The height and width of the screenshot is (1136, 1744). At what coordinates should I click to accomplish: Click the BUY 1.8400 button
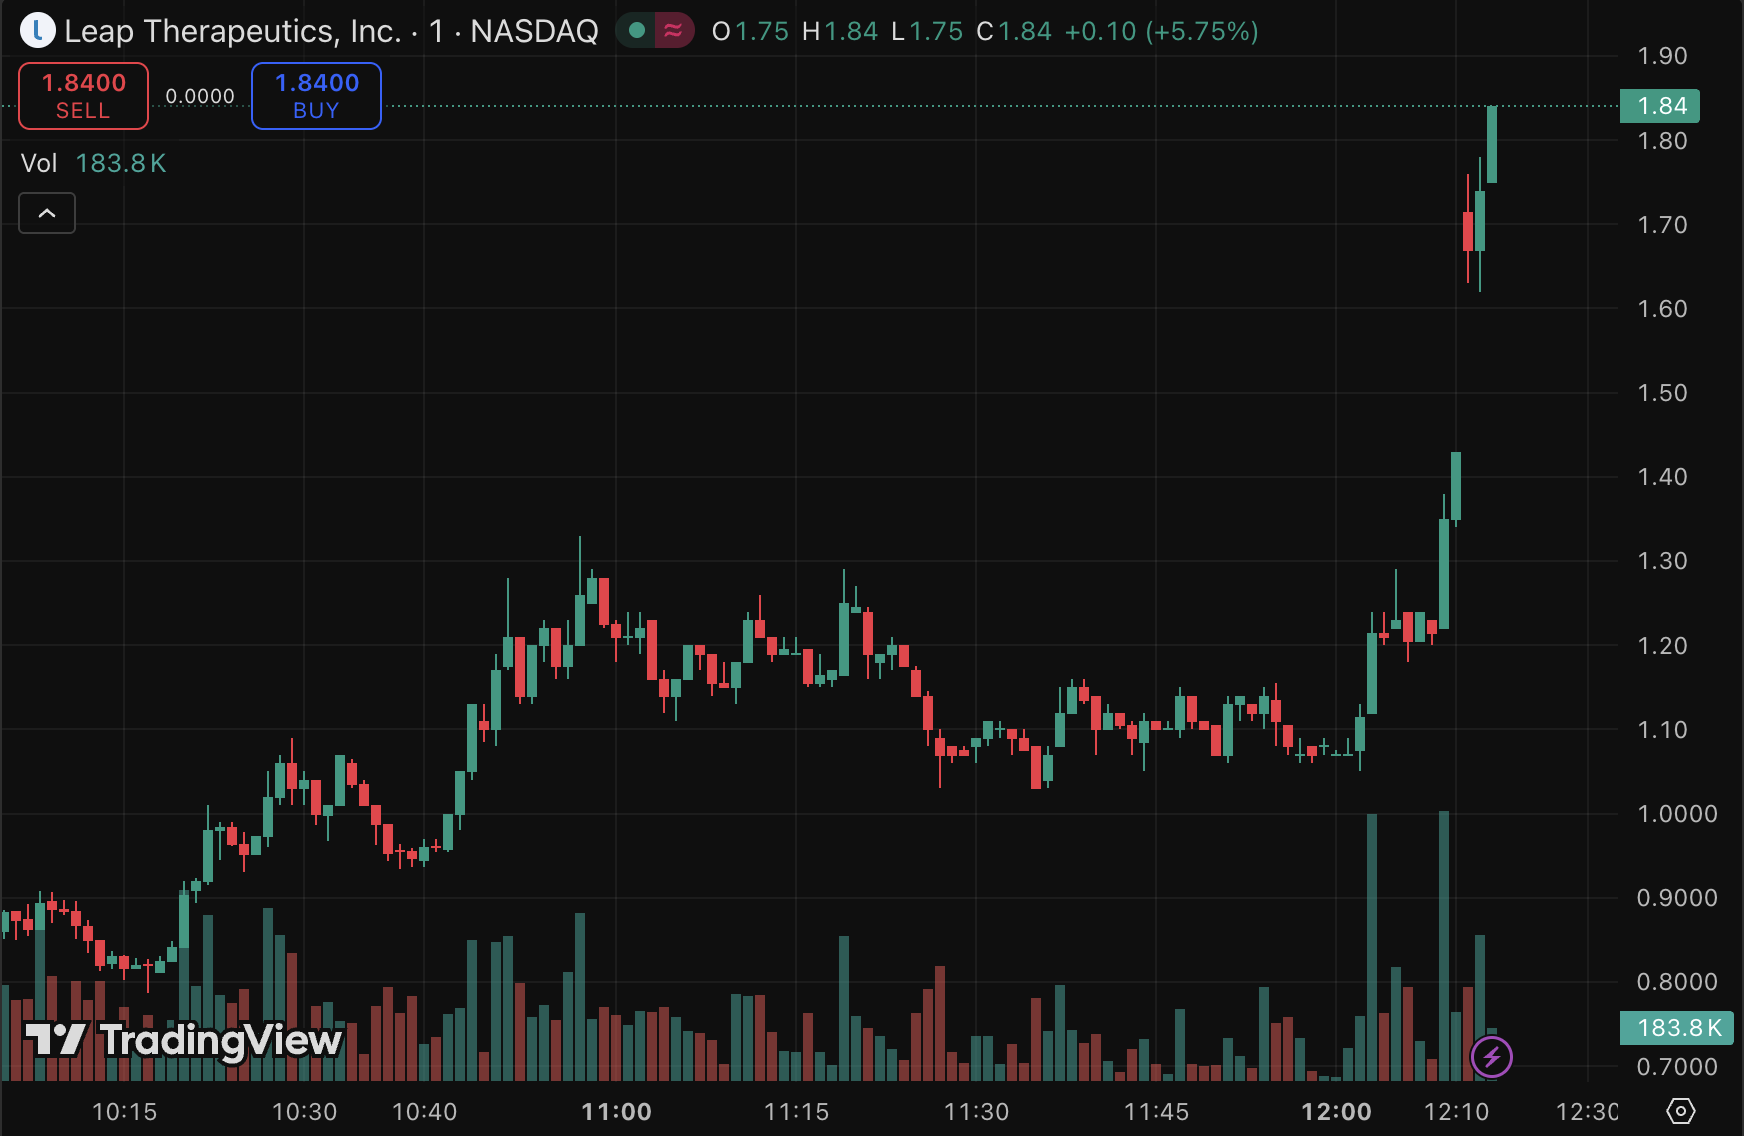coord(316,96)
